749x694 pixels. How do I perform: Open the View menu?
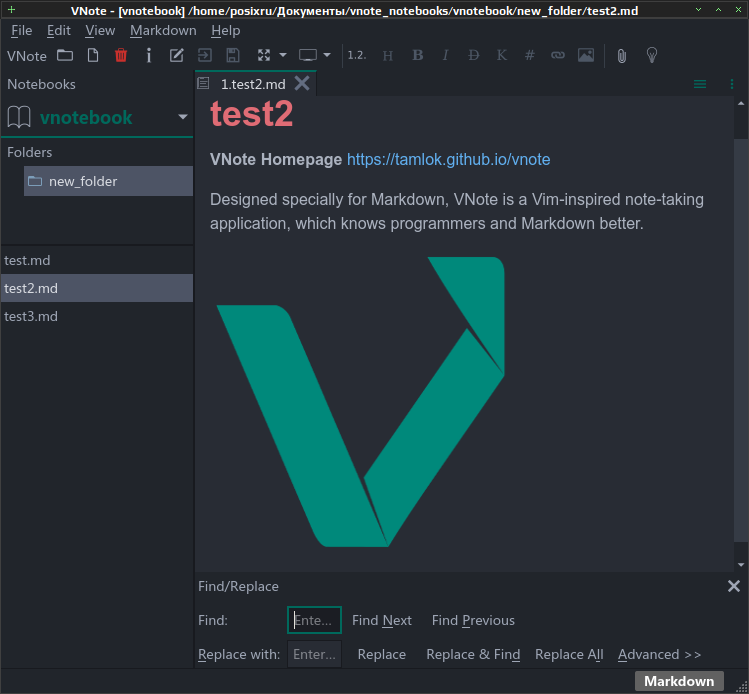point(100,31)
